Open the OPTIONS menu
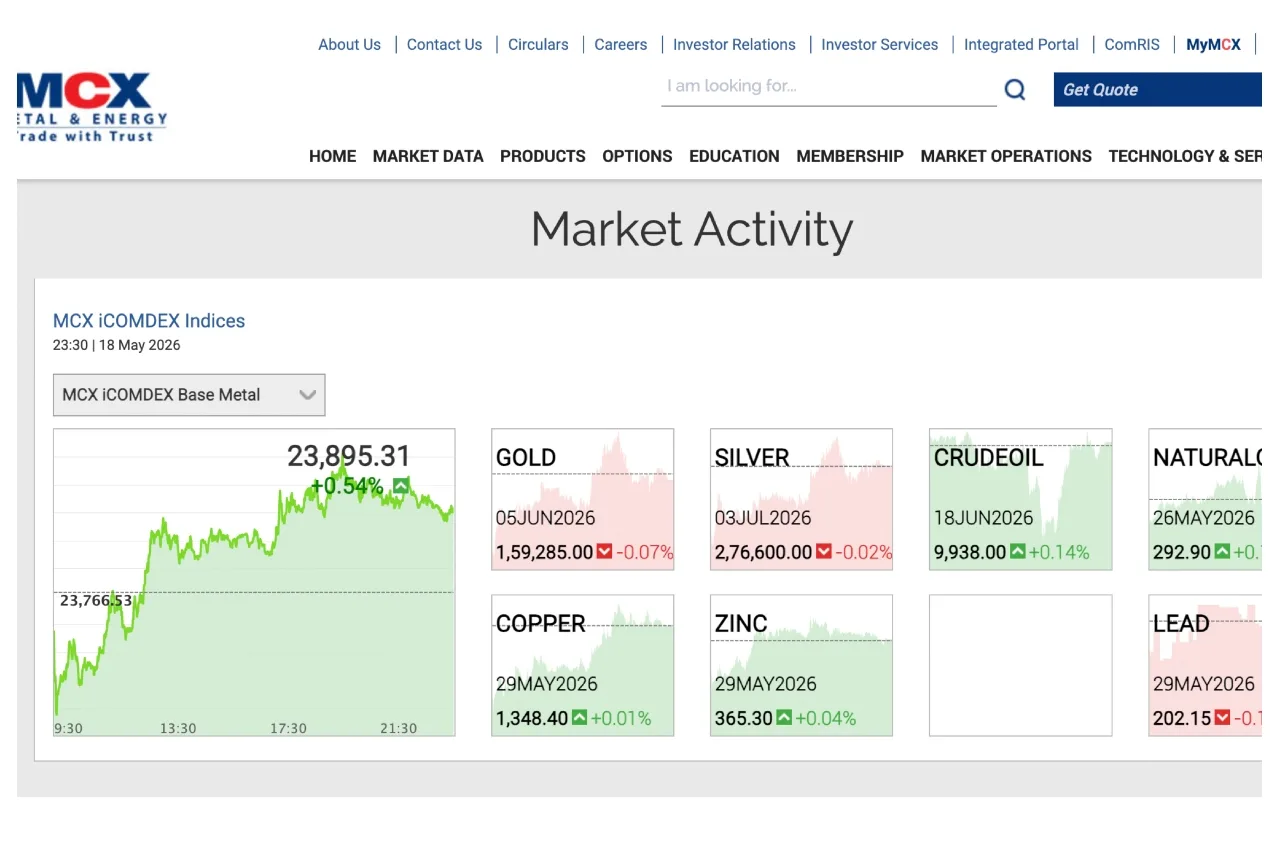 coord(637,156)
